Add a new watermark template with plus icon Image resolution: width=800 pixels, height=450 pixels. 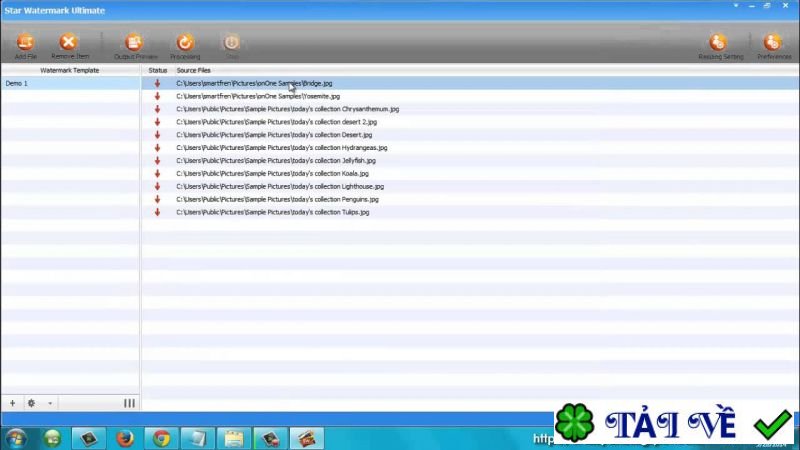[x=12, y=403]
